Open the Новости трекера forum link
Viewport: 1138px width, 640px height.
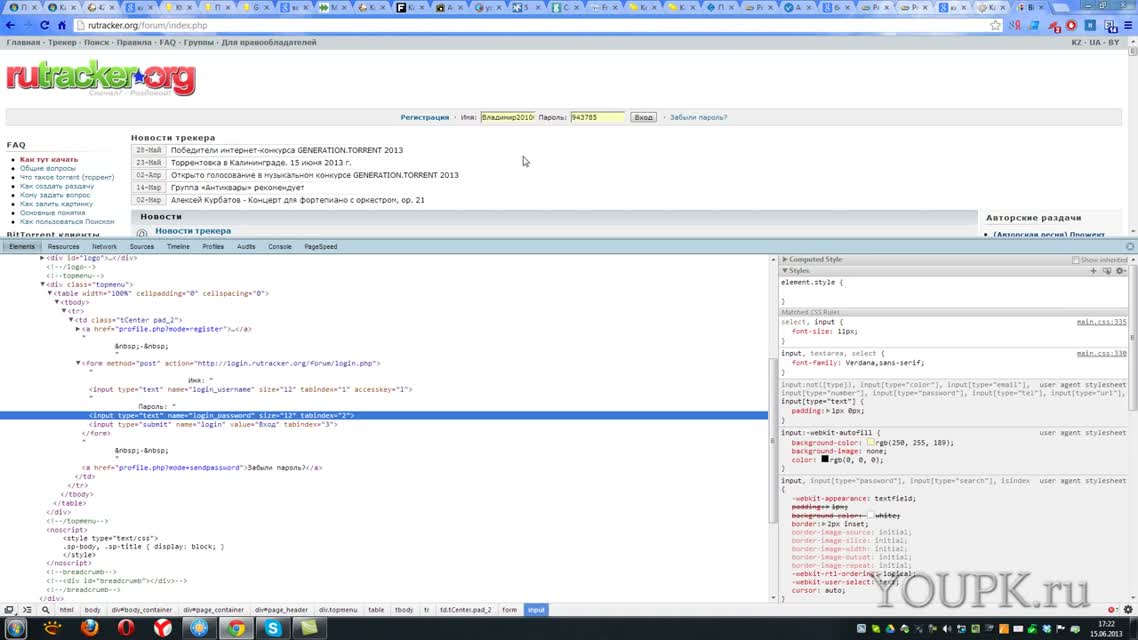[x=193, y=231]
